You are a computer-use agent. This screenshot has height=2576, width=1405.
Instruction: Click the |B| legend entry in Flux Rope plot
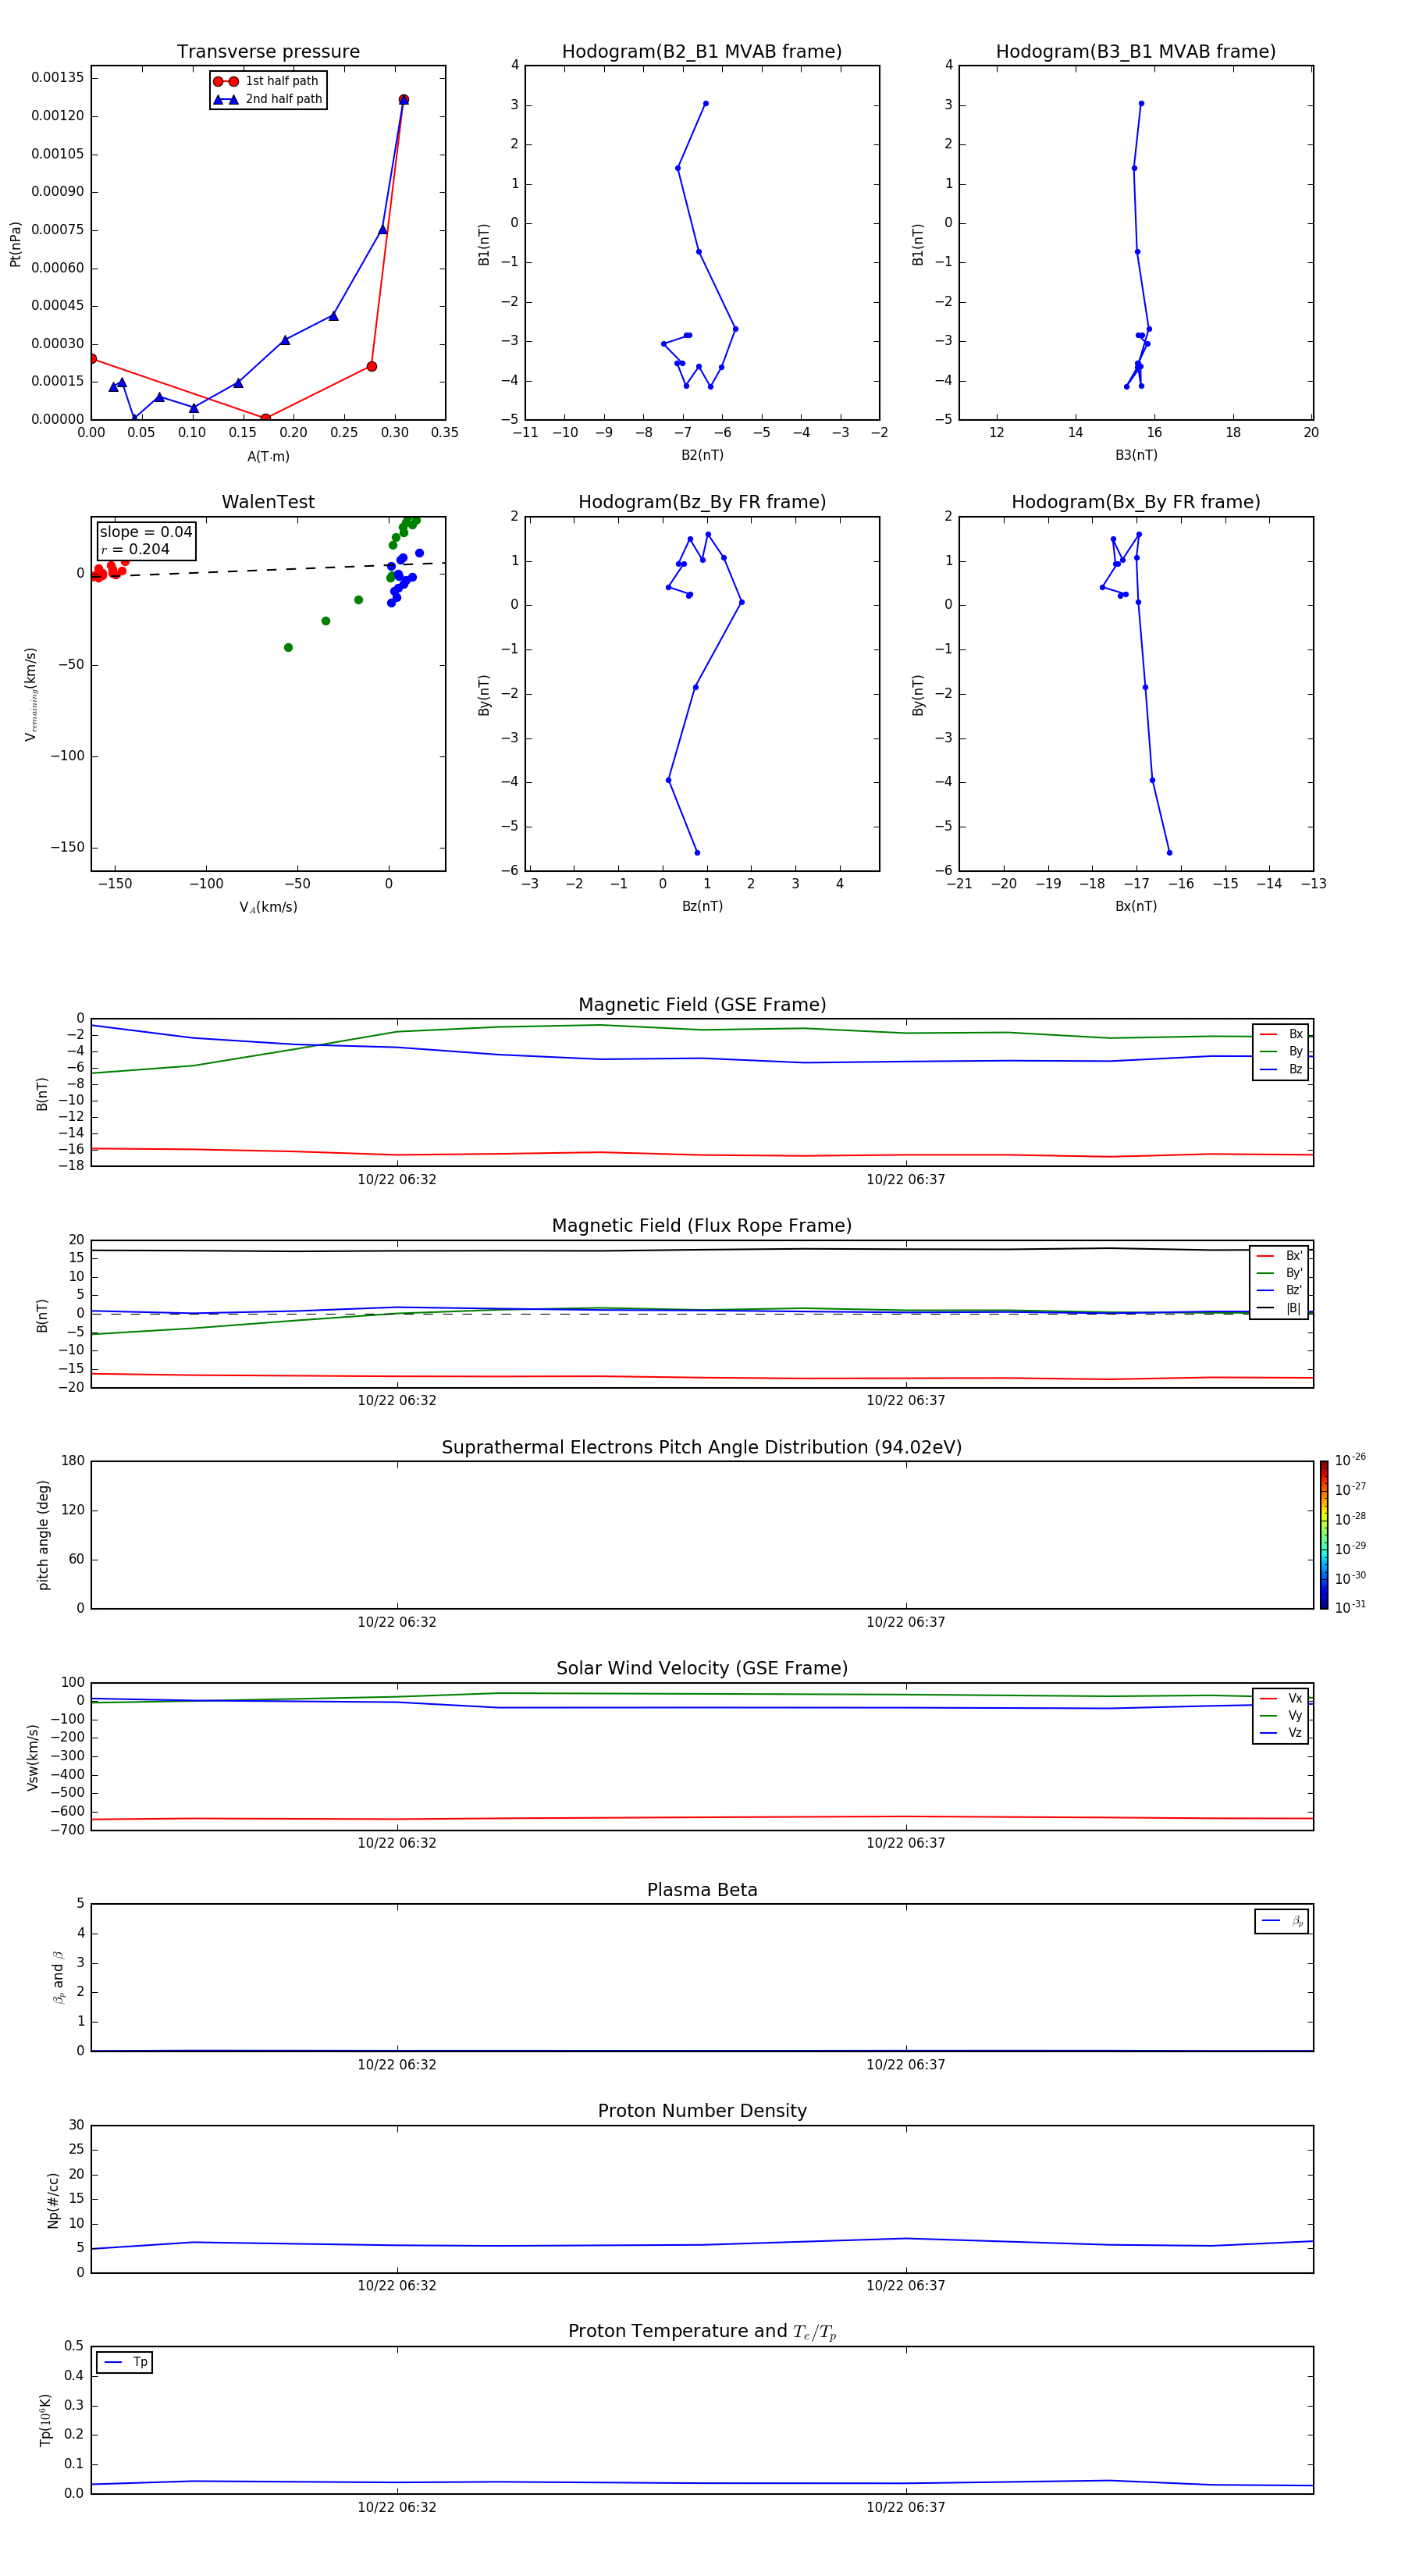[x=1279, y=1308]
